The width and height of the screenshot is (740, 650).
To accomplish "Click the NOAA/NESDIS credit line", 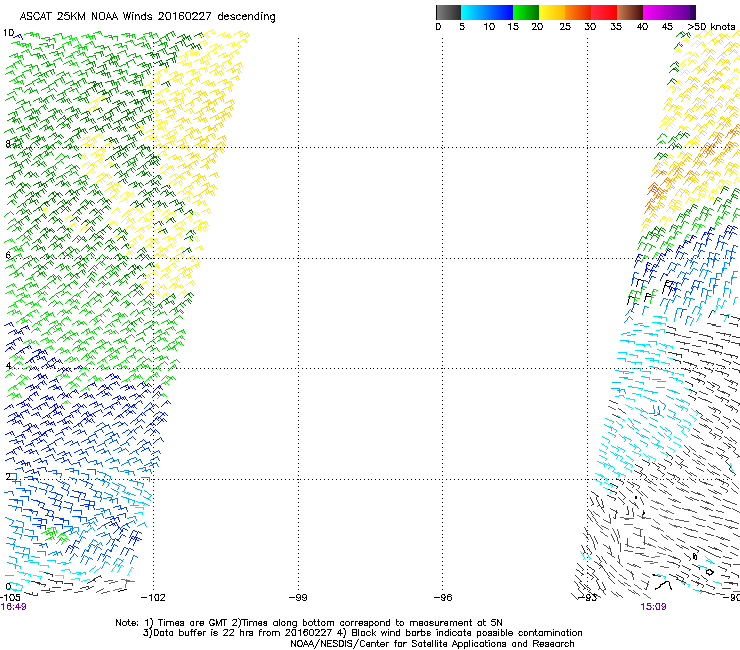I will [x=432, y=644].
